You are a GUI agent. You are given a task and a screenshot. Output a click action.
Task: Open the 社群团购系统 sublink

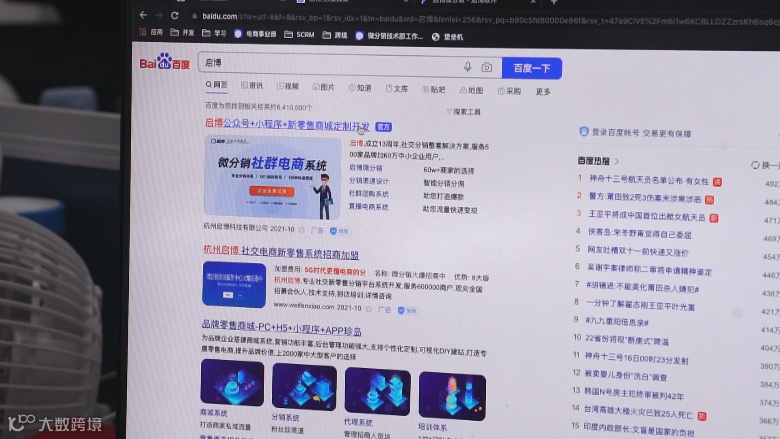pos(369,194)
